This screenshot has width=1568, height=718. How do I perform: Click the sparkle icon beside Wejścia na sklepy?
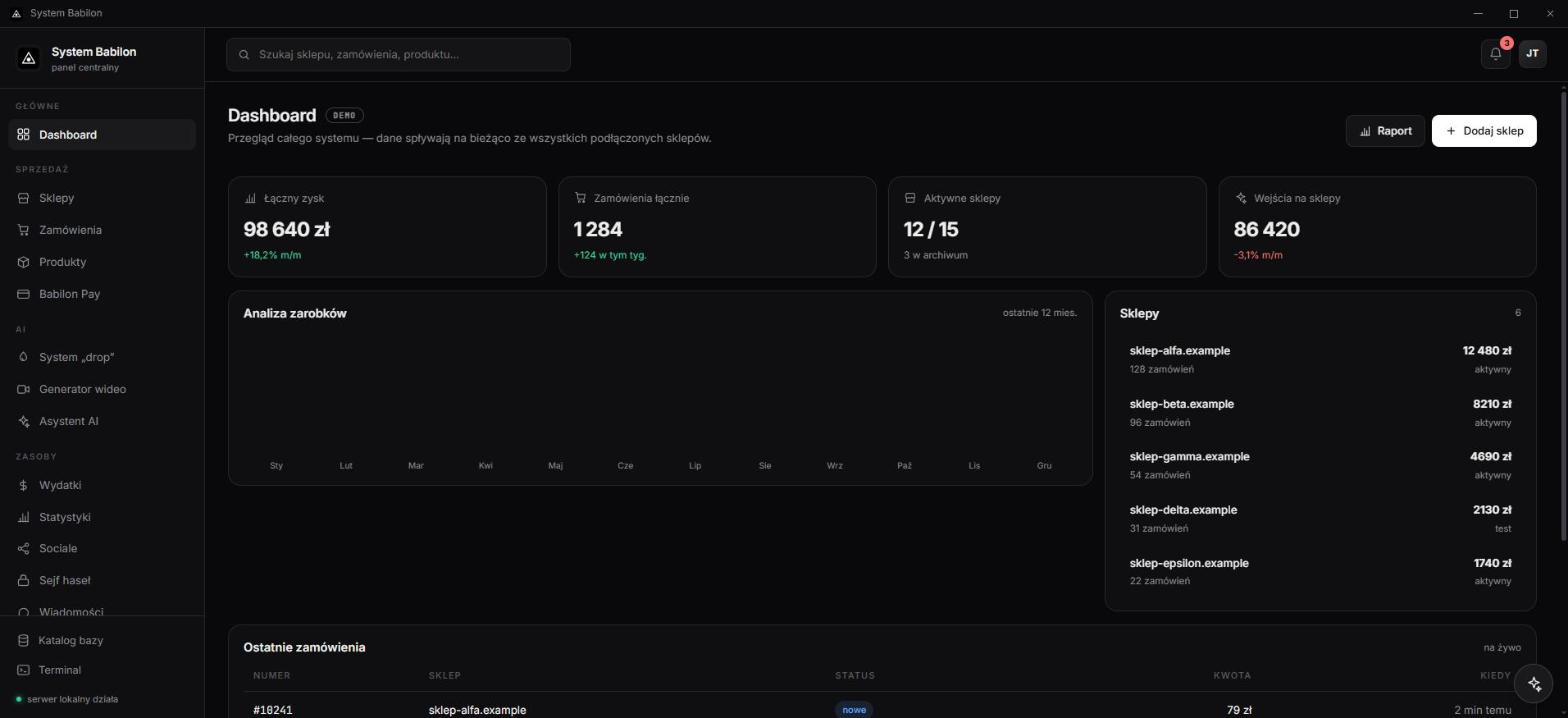coord(1241,198)
